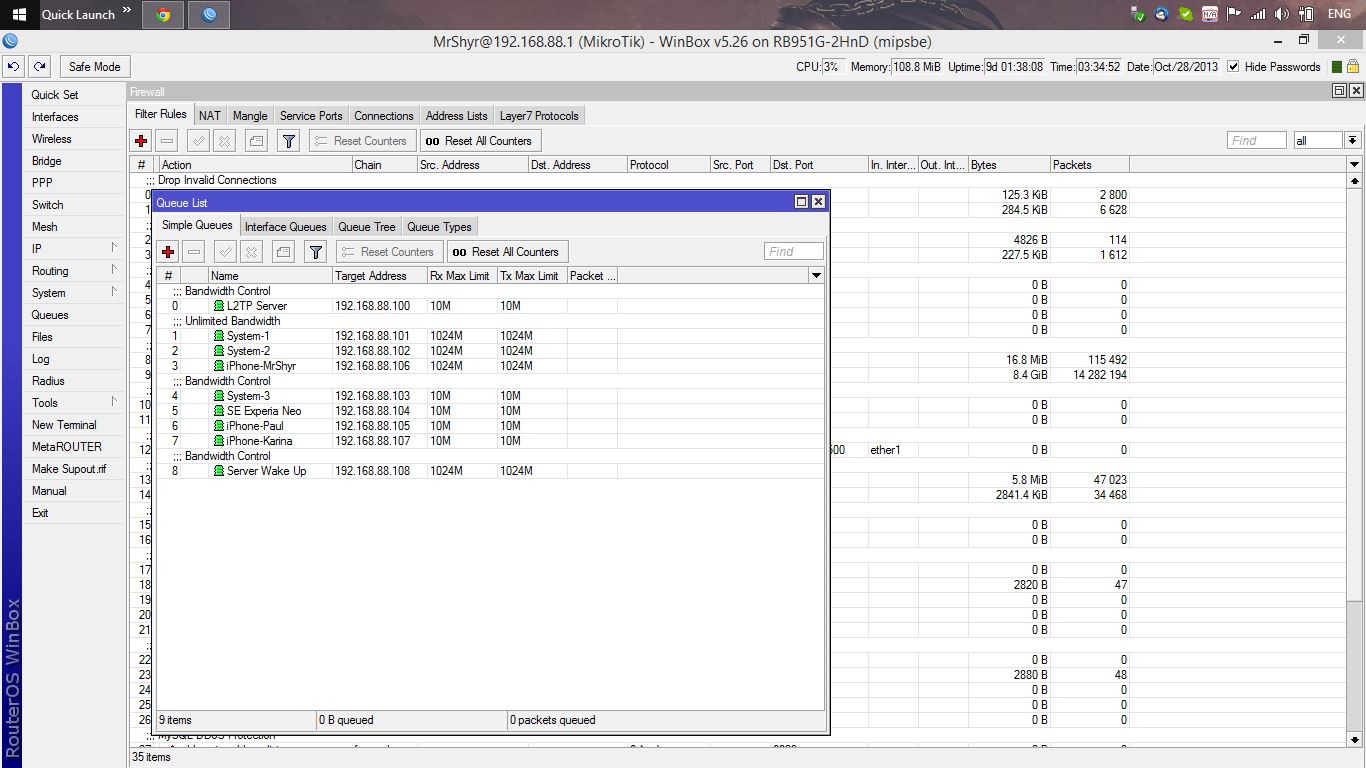This screenshot has width=1366, height=768.
Task: Click the Action Center flag tray icon
Action: point(1234,14)
